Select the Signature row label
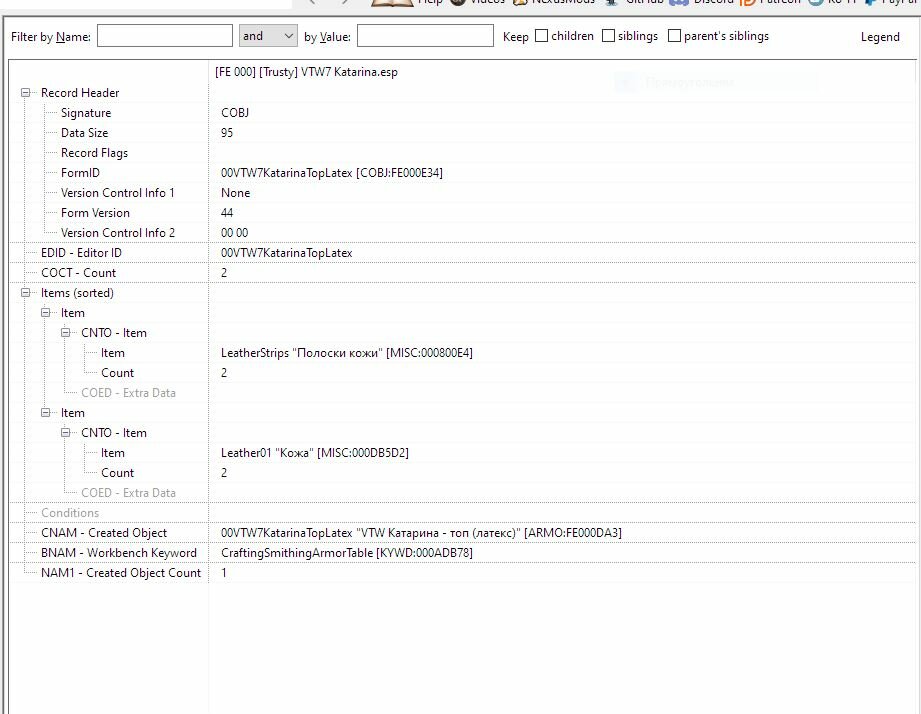This screenshot has width=921, height=714. 86,113
